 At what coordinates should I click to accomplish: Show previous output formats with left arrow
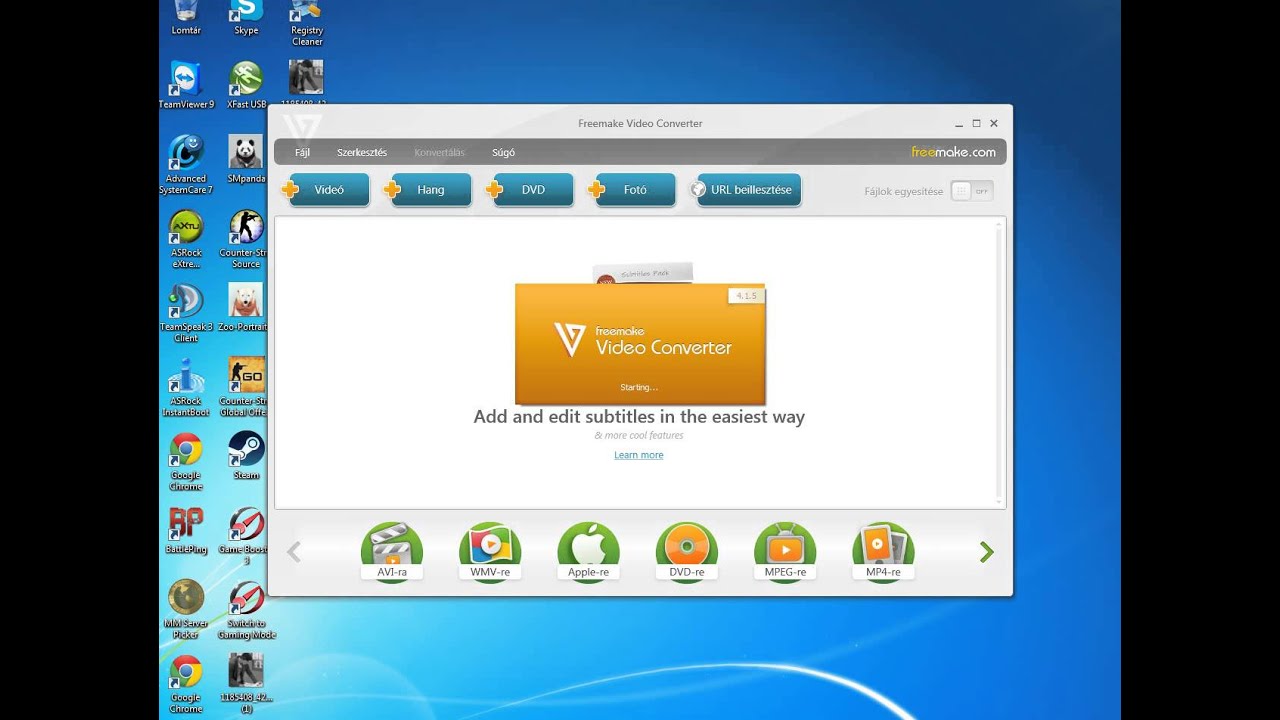(294, 552)
